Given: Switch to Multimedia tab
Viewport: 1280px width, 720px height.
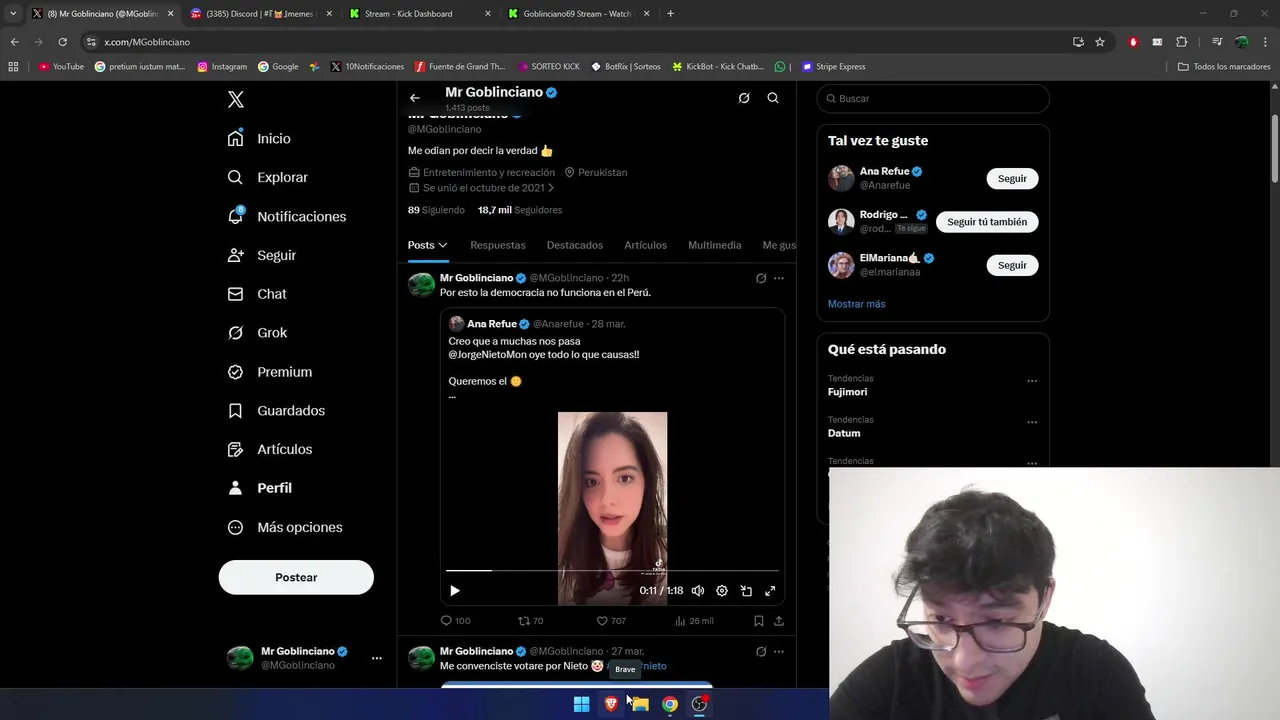Looking at the screenshot, I should 715,245.
